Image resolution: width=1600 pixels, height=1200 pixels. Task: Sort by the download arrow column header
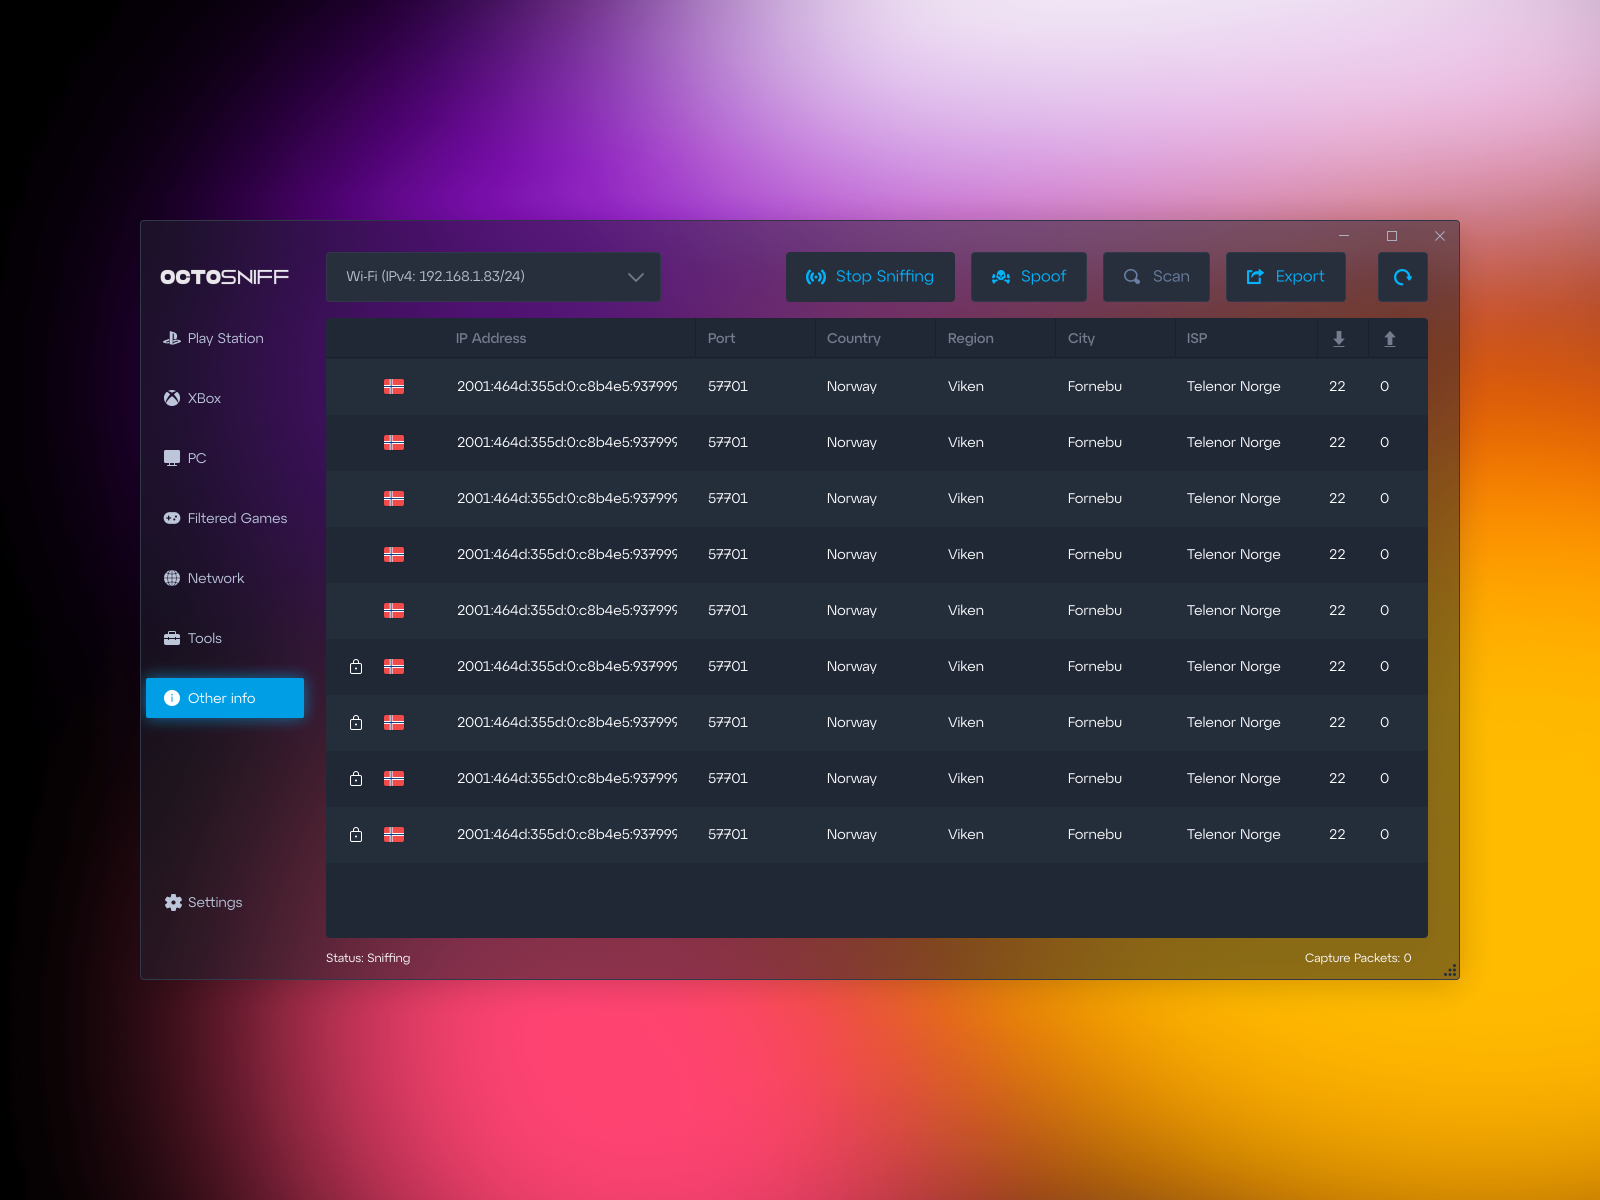point(1338,338)
